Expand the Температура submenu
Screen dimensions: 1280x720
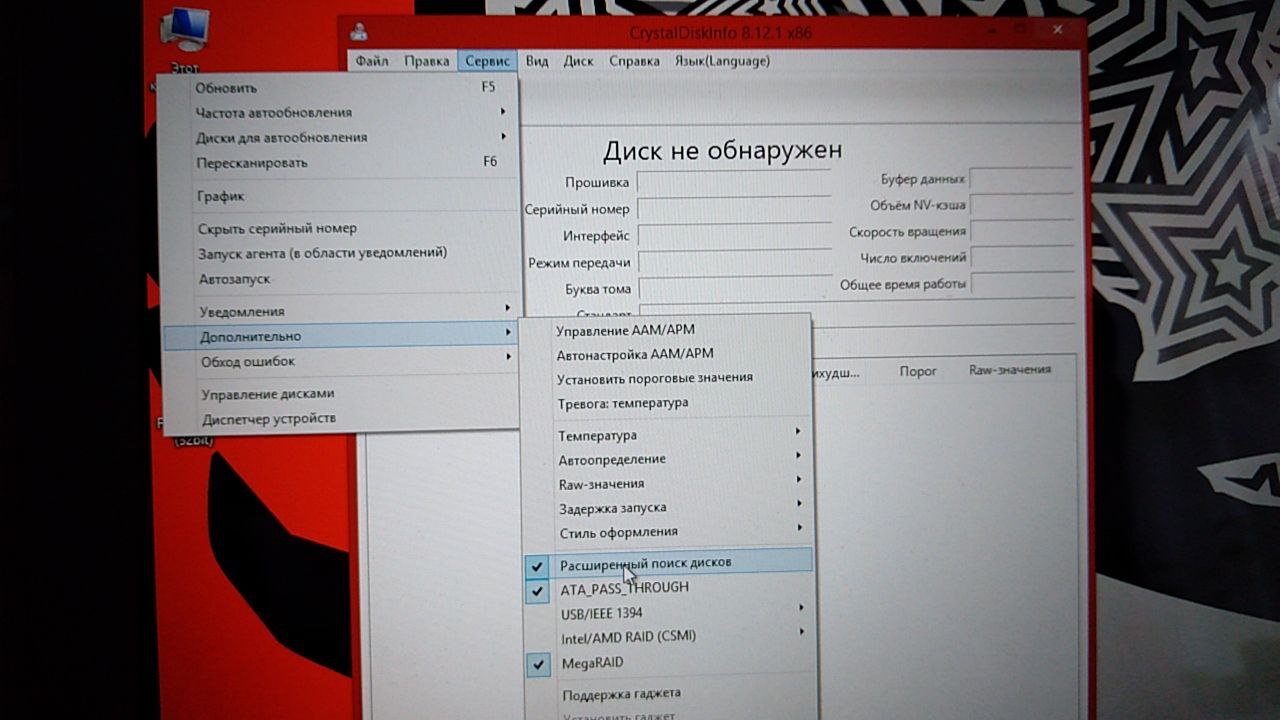[x=668, y=436]
